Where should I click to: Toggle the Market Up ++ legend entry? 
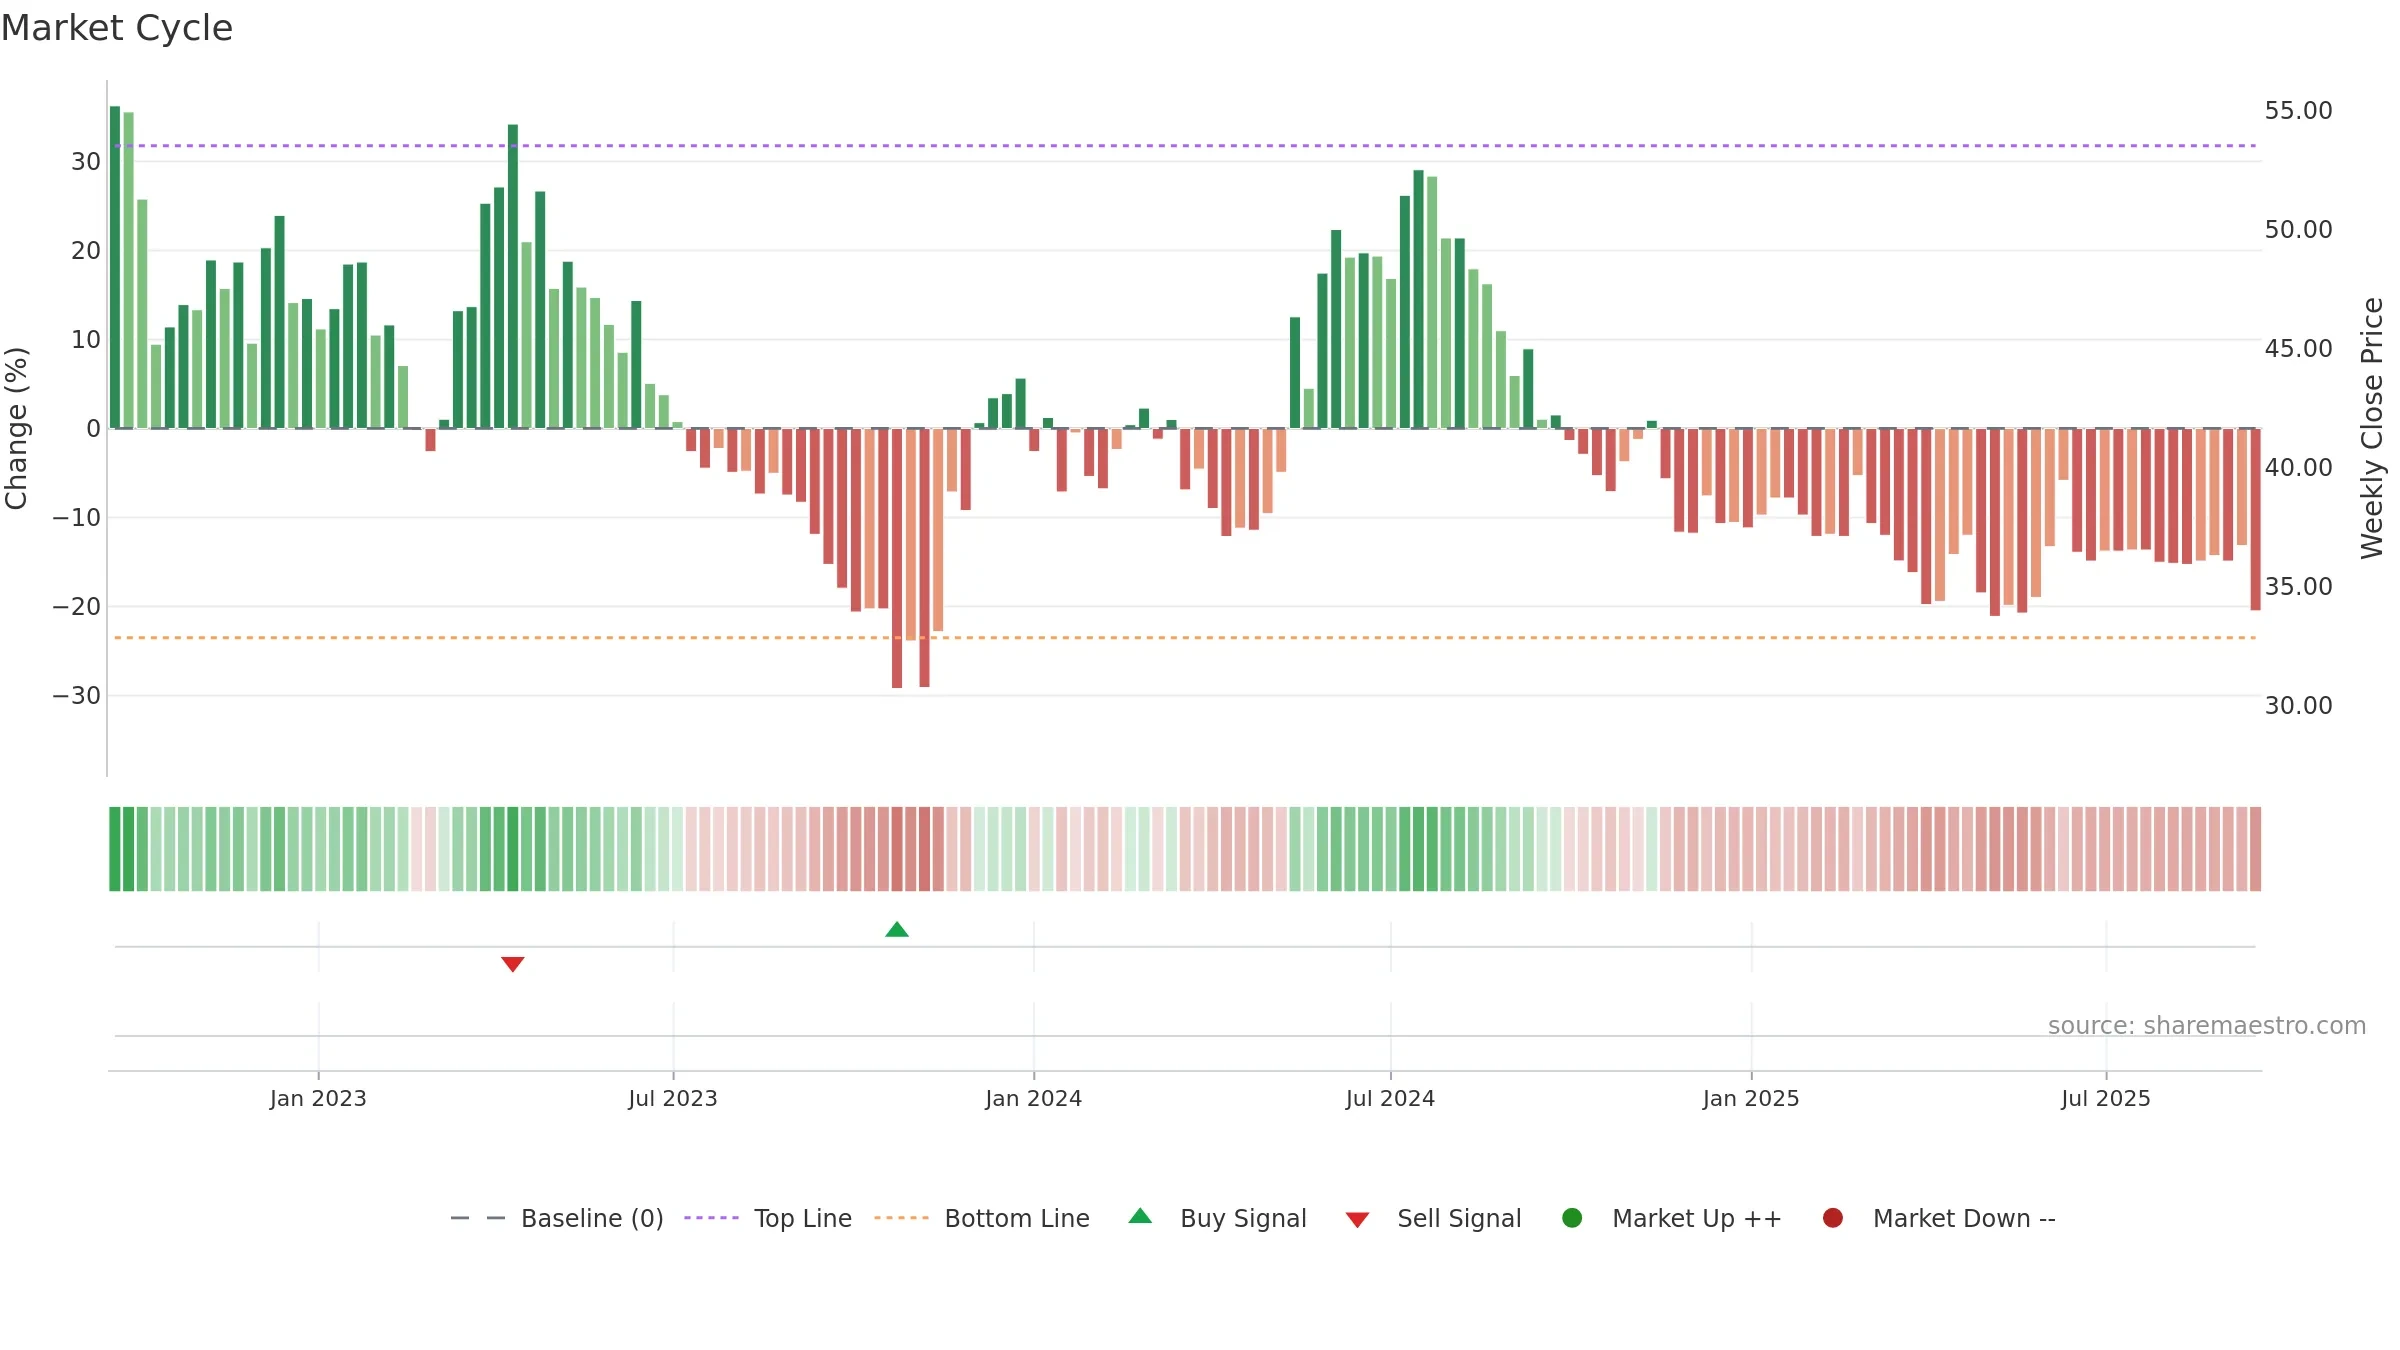(x=1671, y=1218)
